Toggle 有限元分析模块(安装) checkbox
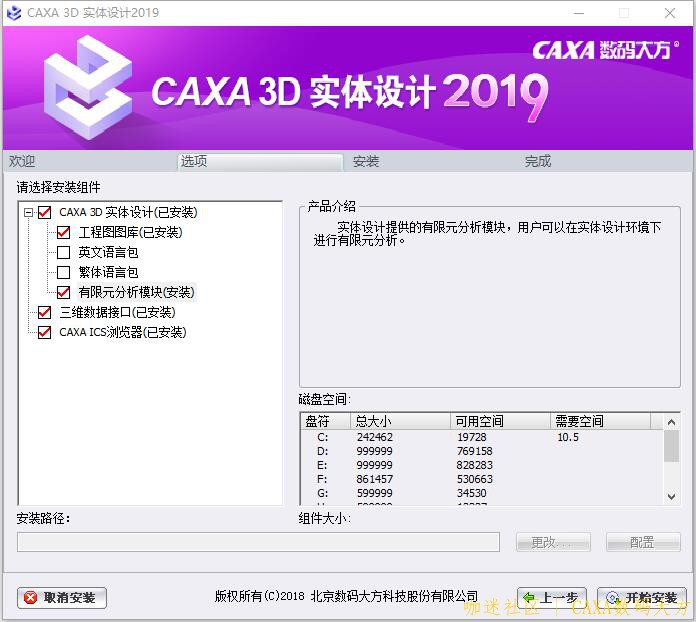 [63, 292]
